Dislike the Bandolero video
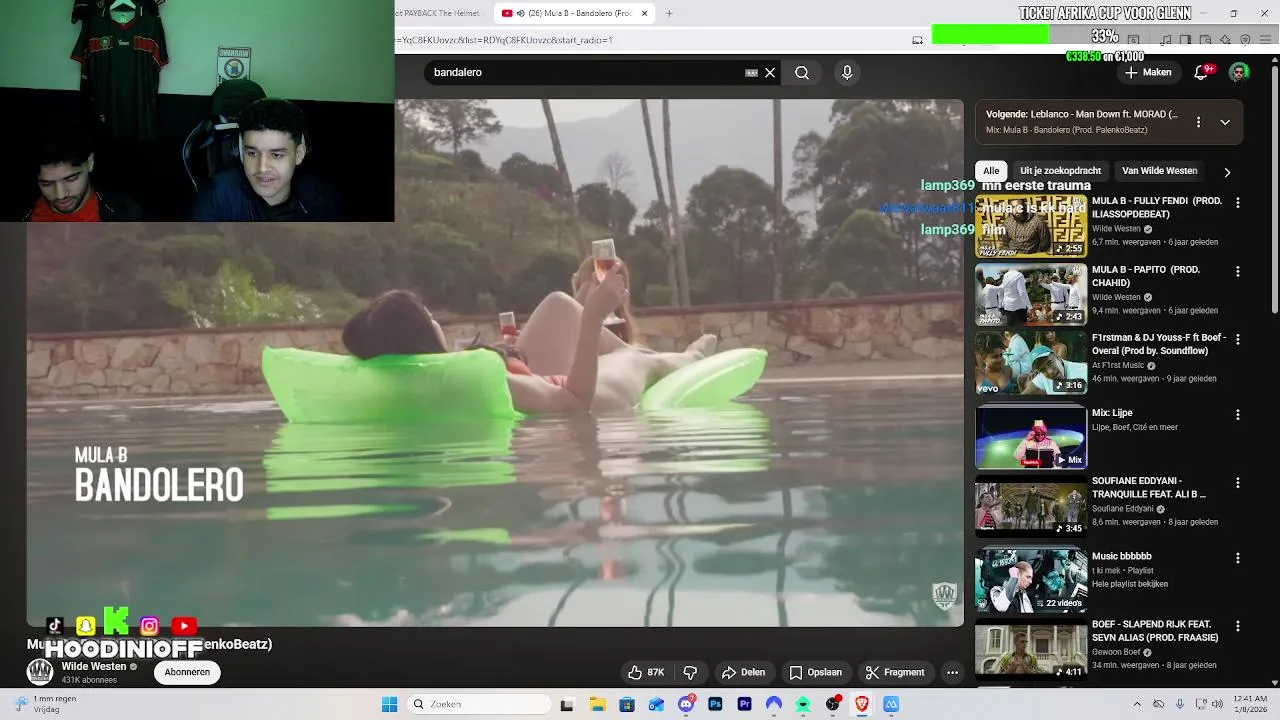The width and height of the screenshot is (1280, 720). 690,672
